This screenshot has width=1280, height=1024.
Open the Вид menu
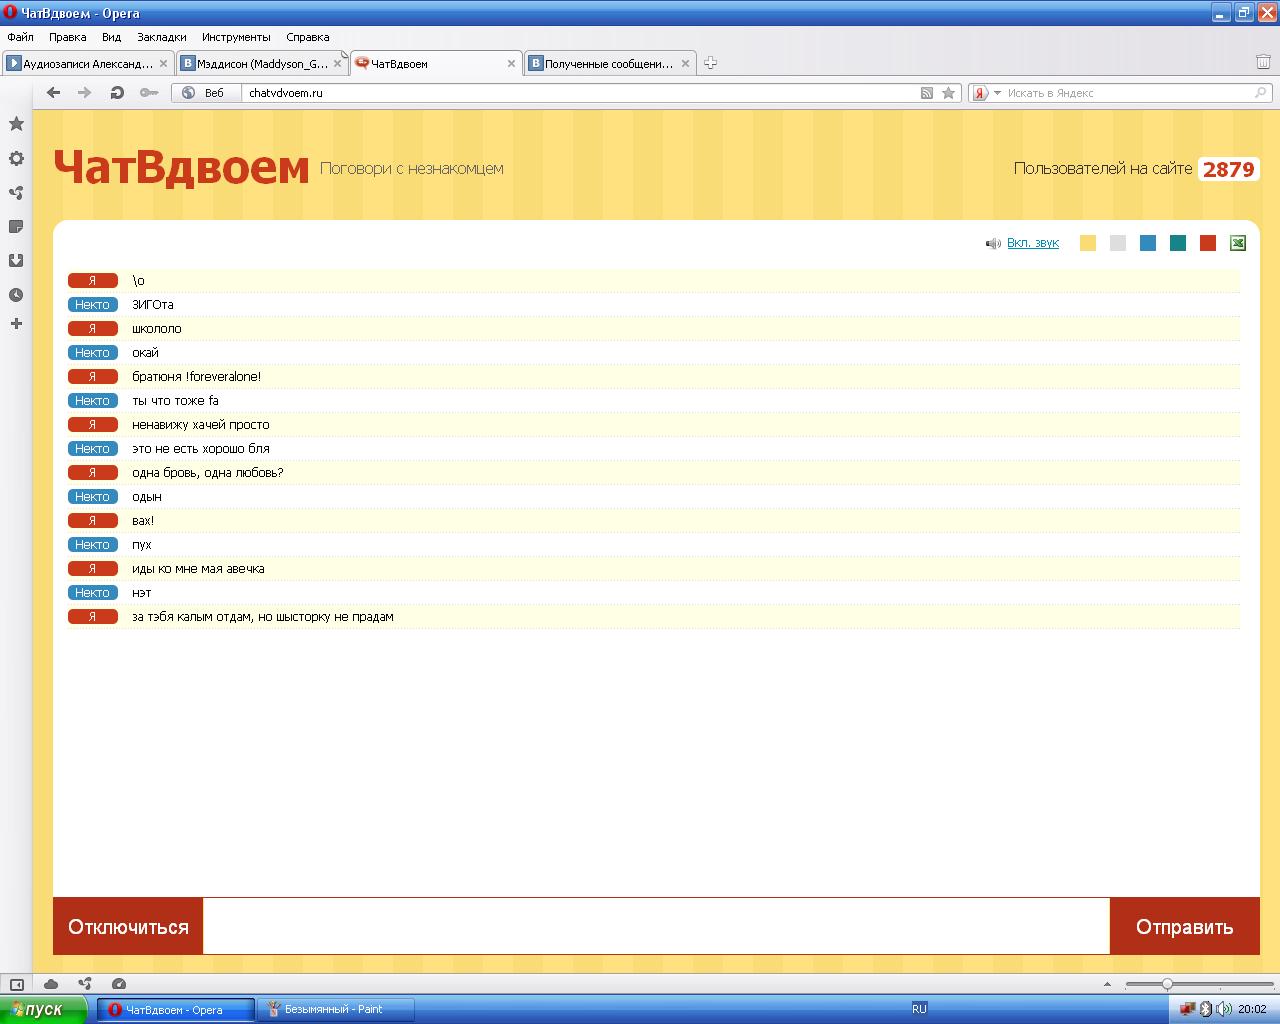(x=111, y=37)
